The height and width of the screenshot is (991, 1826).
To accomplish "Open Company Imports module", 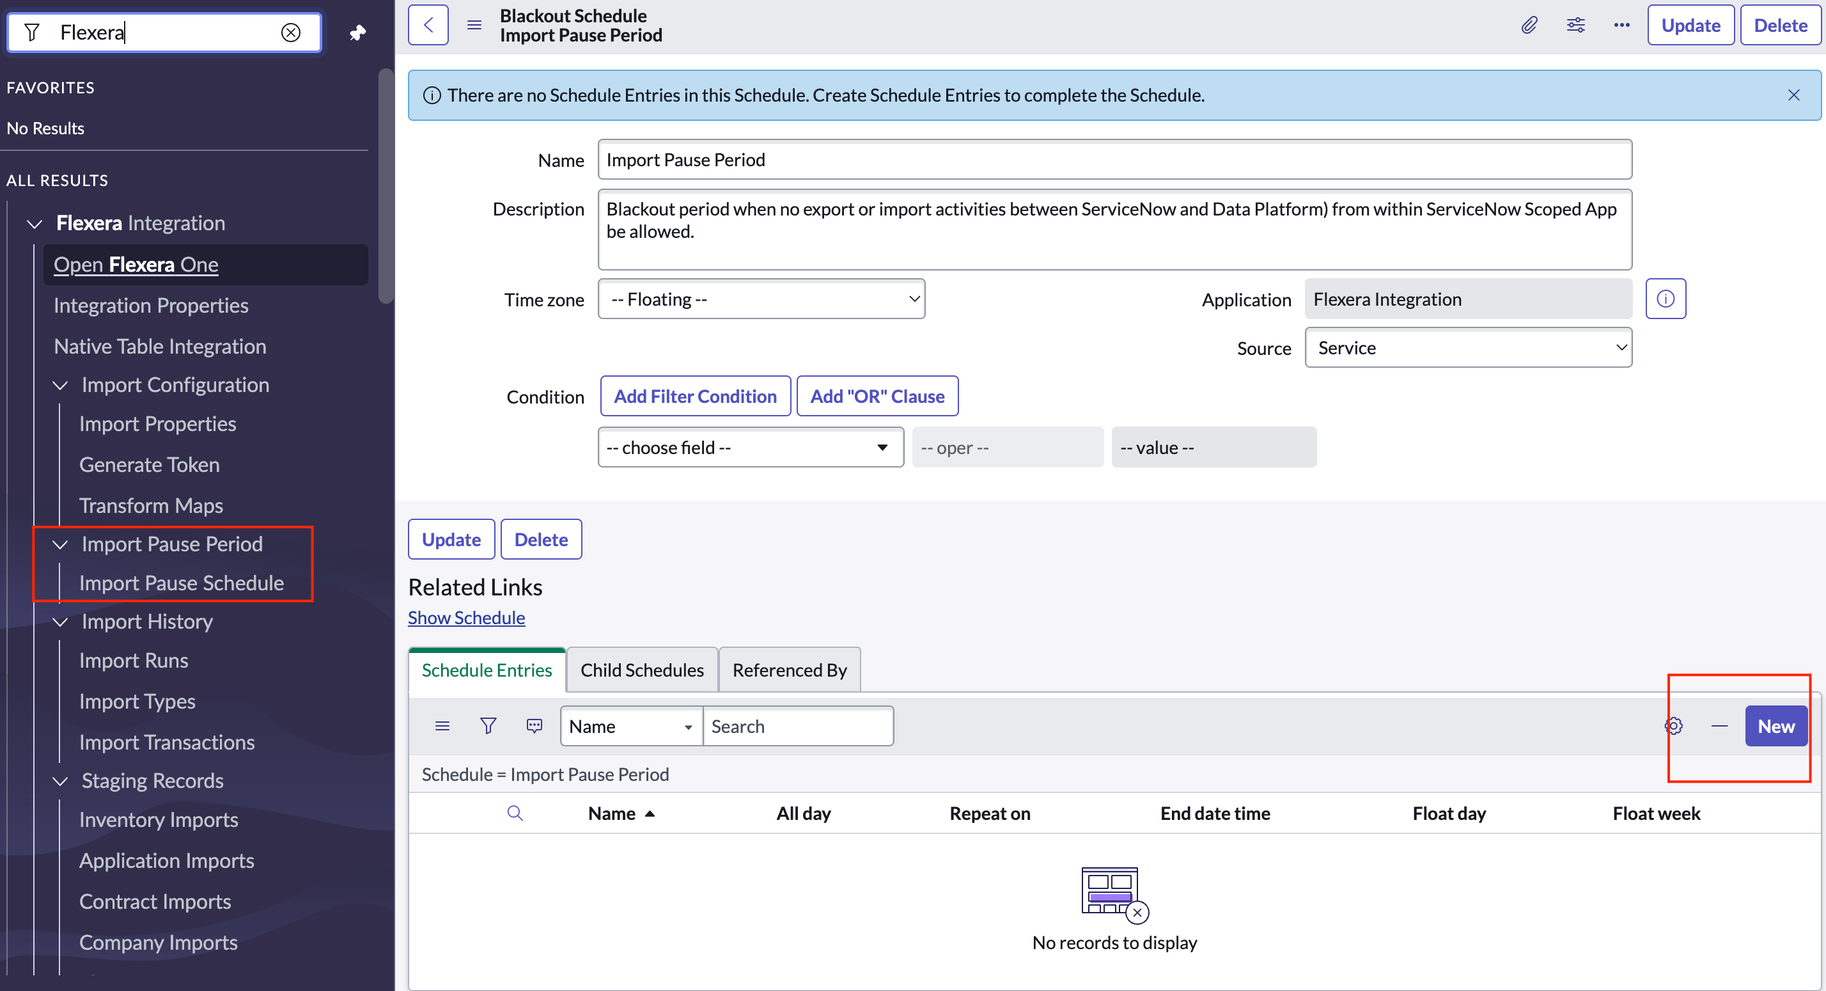I will (158, 943).
